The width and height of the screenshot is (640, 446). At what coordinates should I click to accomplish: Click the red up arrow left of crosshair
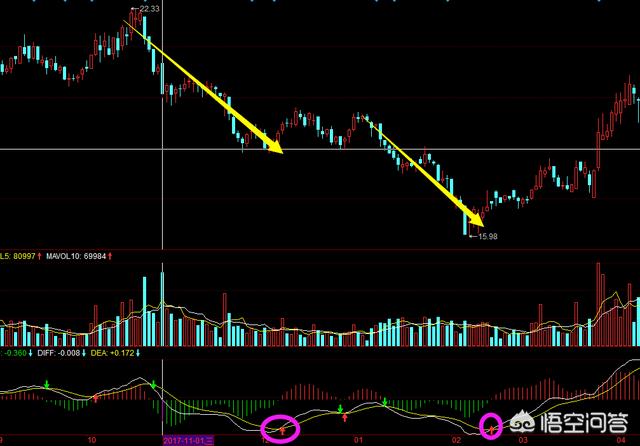coord(95,398)
